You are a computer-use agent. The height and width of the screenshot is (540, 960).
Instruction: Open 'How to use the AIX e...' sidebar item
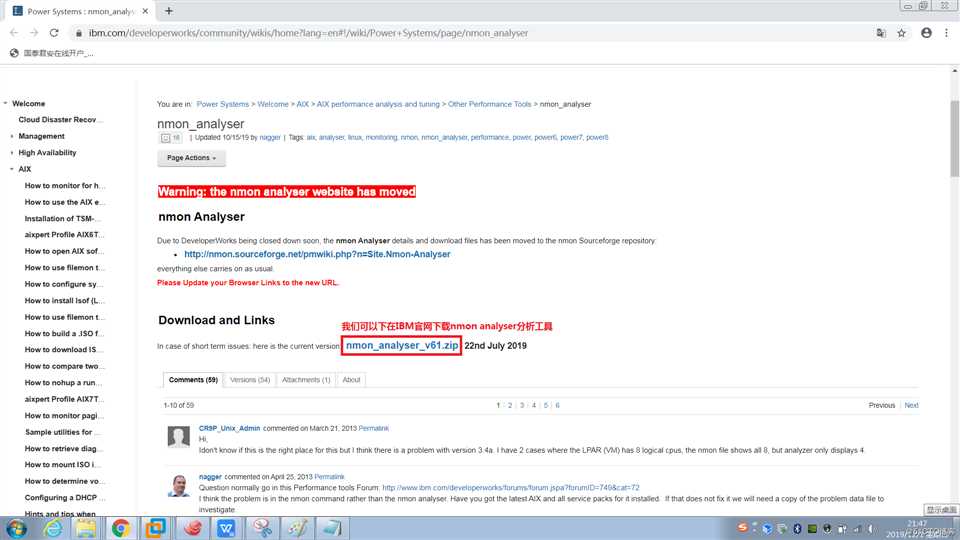65,202
